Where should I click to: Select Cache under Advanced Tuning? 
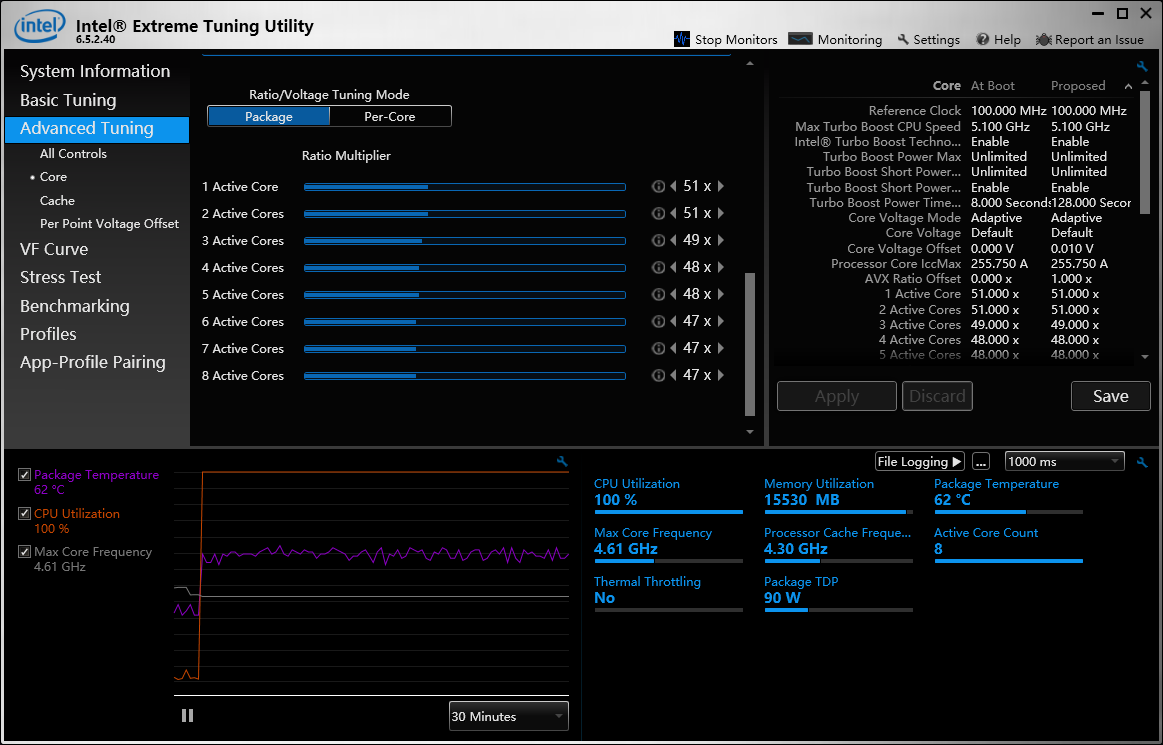point(57,200)
